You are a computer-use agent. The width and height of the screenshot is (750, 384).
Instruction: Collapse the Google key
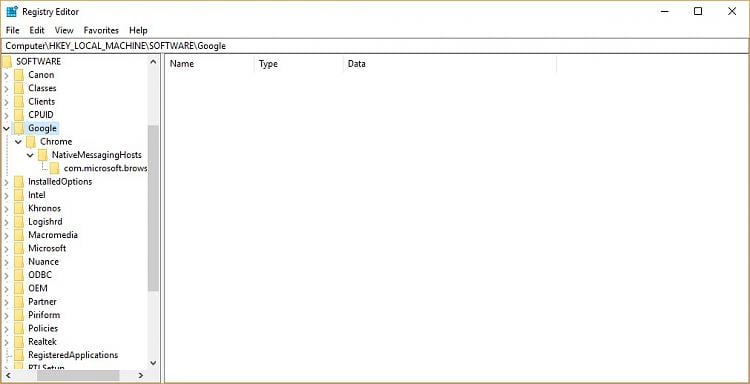click(6, 128)
